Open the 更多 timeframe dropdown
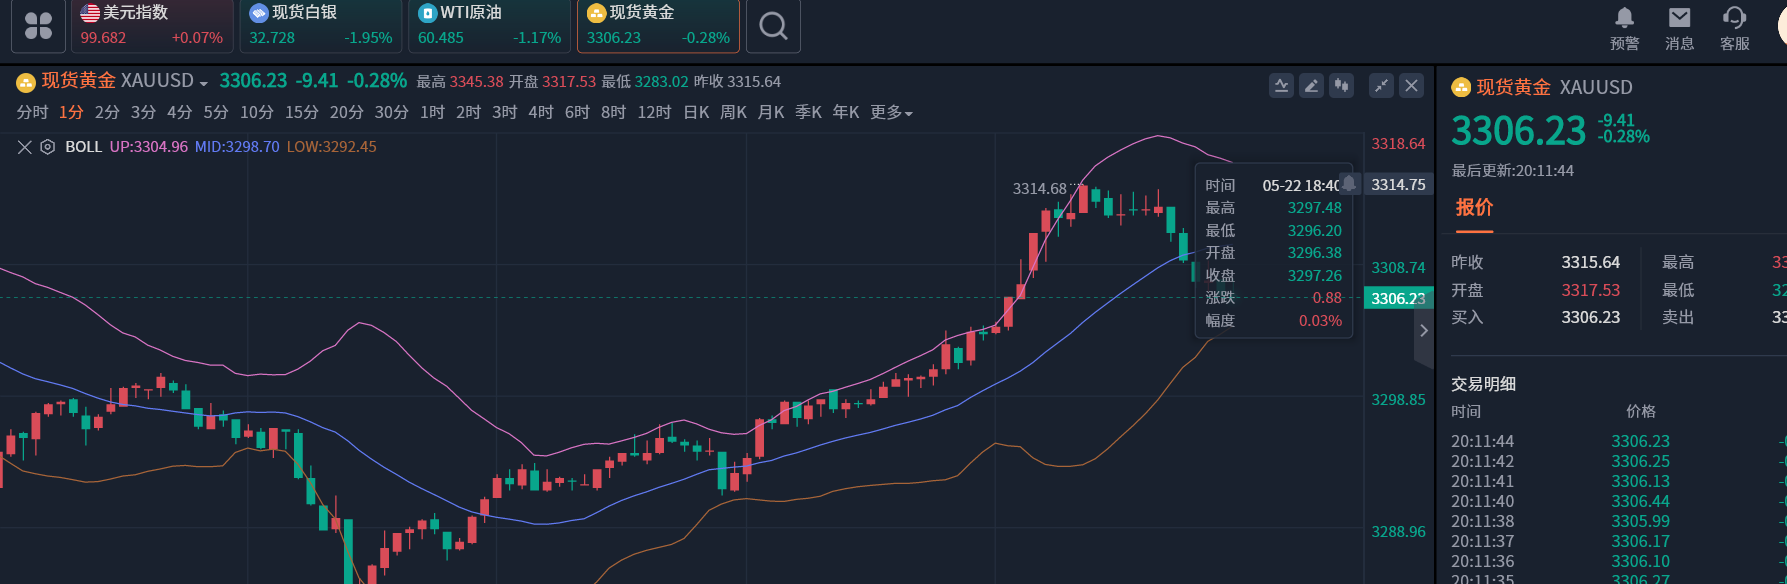The height and width of the screenshot is (584, 1787). (x=891, y=113)
